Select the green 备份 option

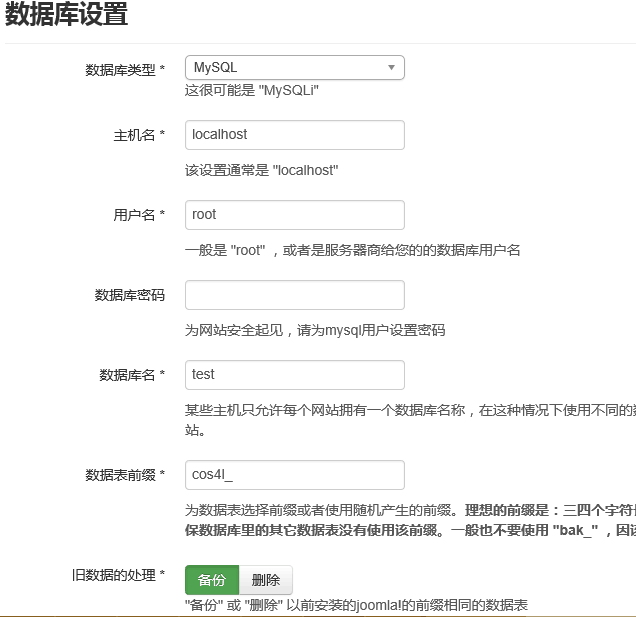click(x=212, y=580)
